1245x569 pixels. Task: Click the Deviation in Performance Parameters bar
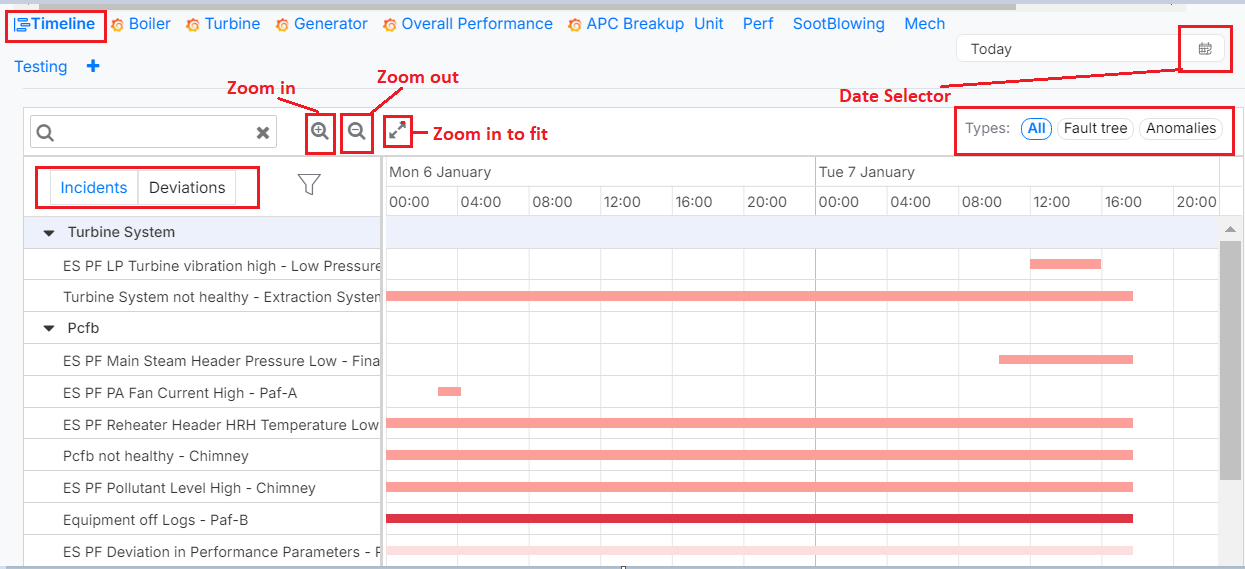759,550
